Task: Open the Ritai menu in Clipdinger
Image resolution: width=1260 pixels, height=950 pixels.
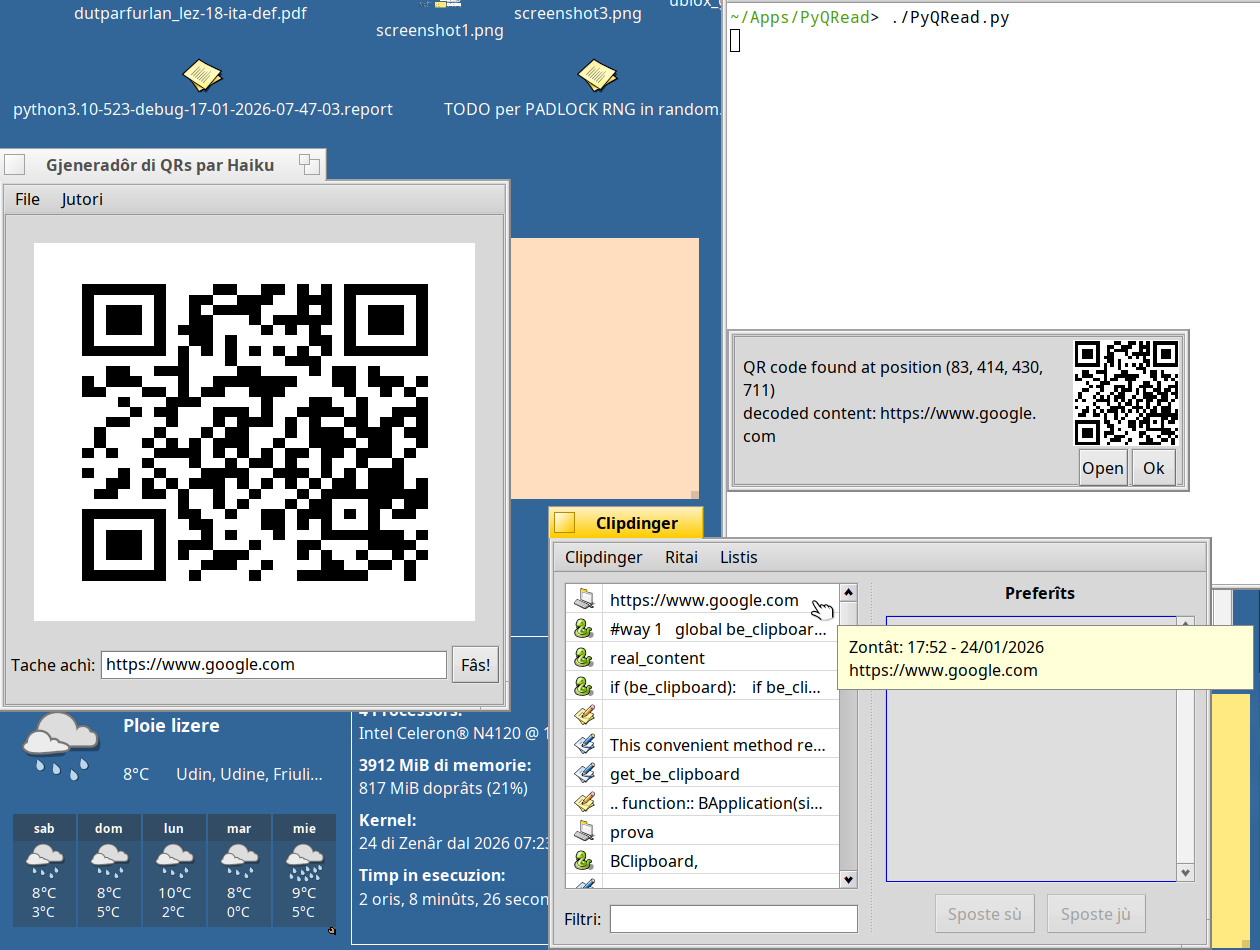Action: point(681,557)
